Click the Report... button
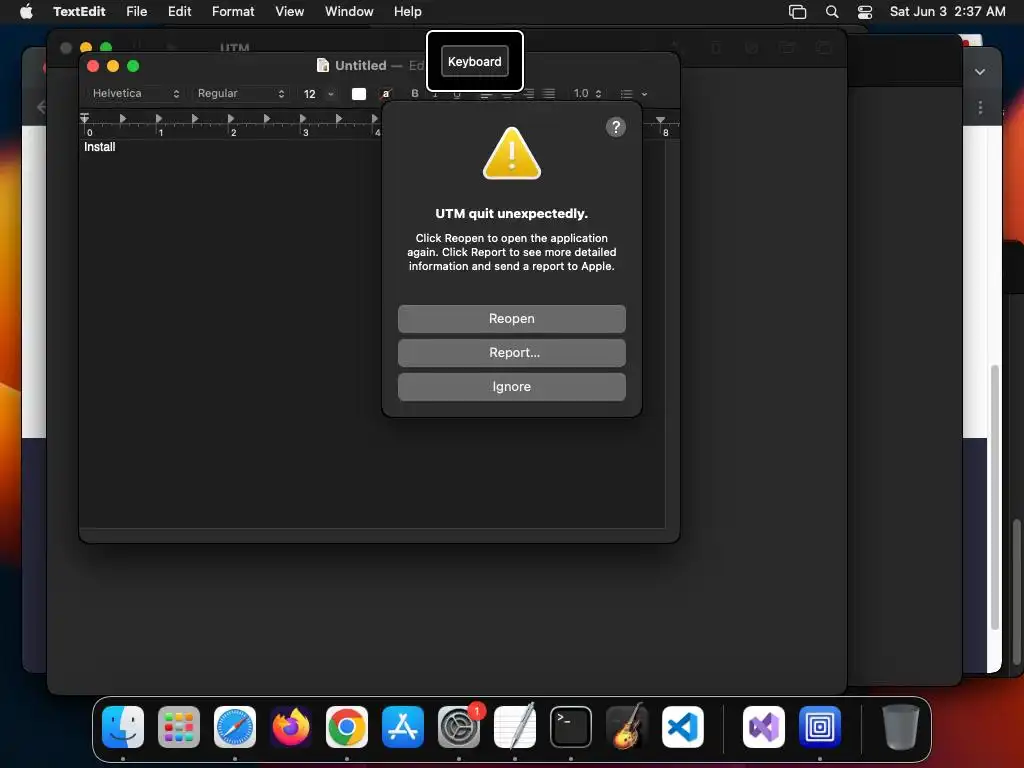This screenshot has width=1024, height=768. pyautogui.click(x=512, y=353)
